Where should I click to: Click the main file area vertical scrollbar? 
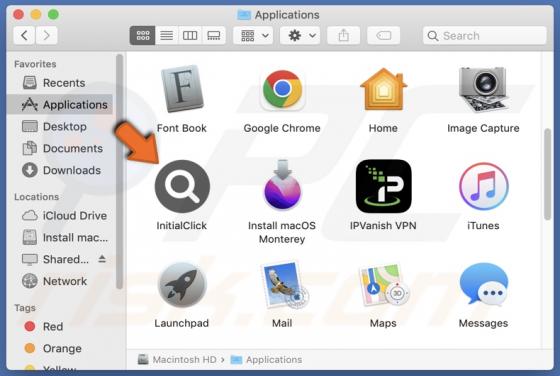click(548, 175)
